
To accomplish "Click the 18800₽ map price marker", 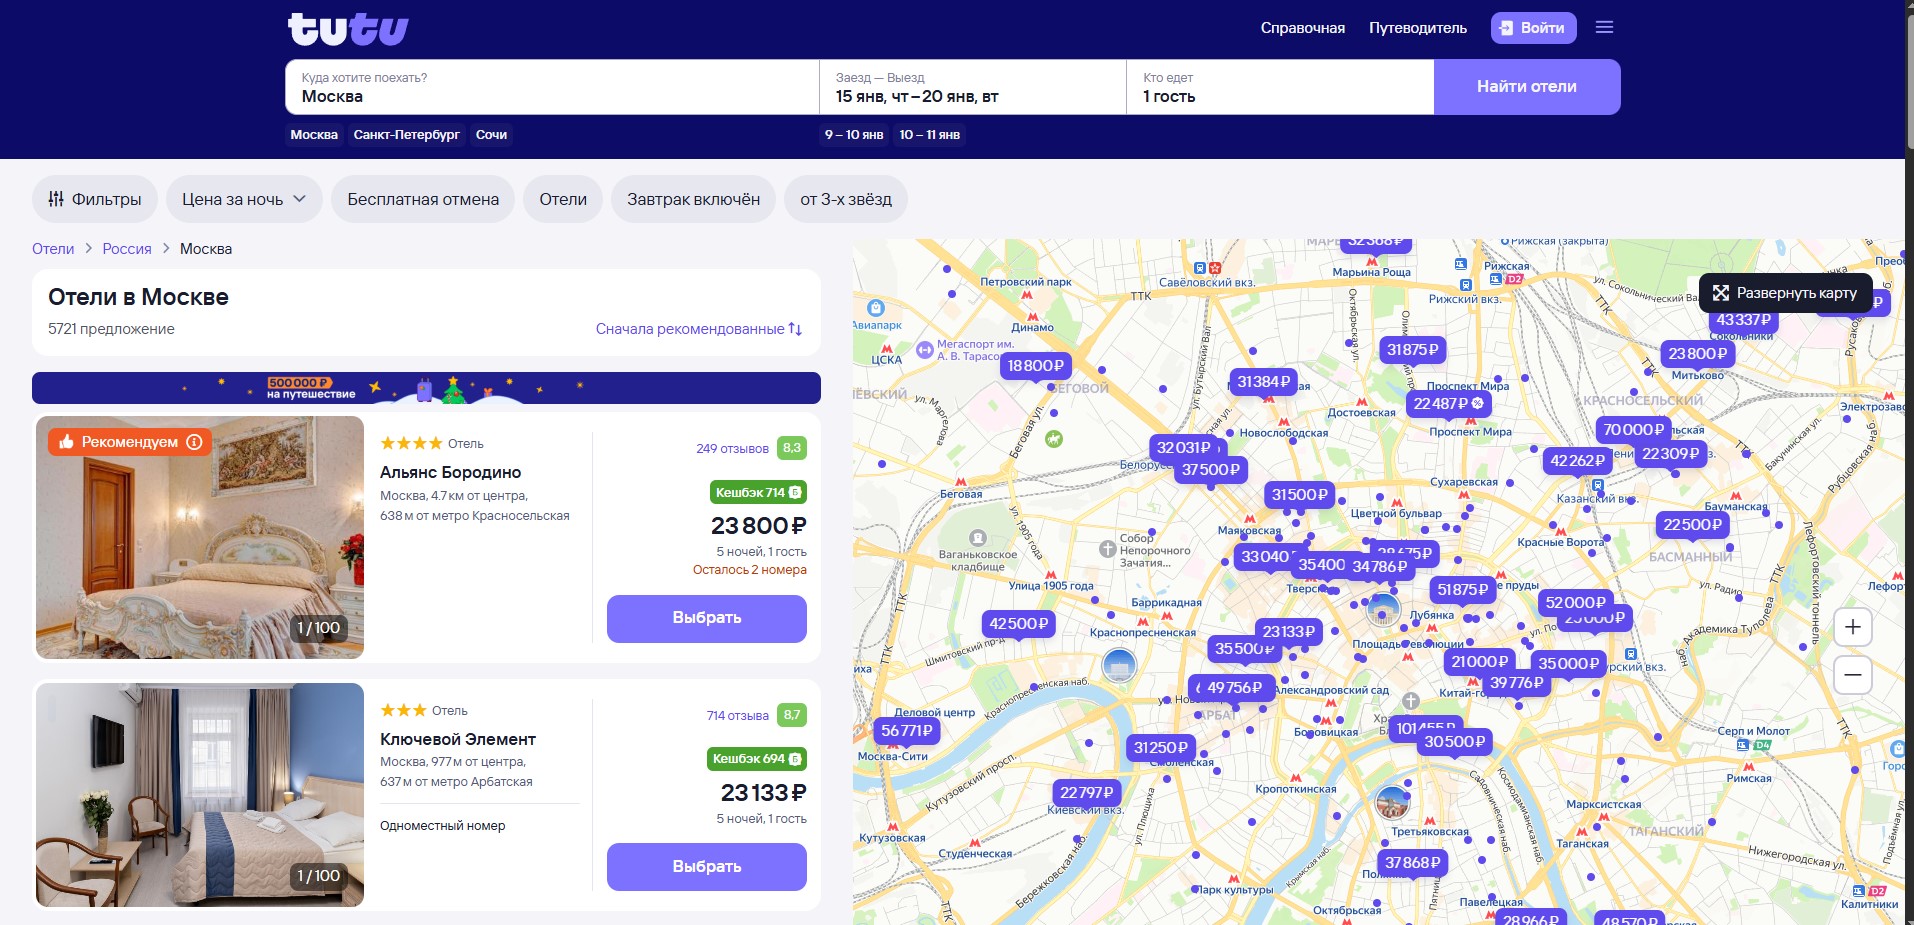I will tap(1035, 366).
